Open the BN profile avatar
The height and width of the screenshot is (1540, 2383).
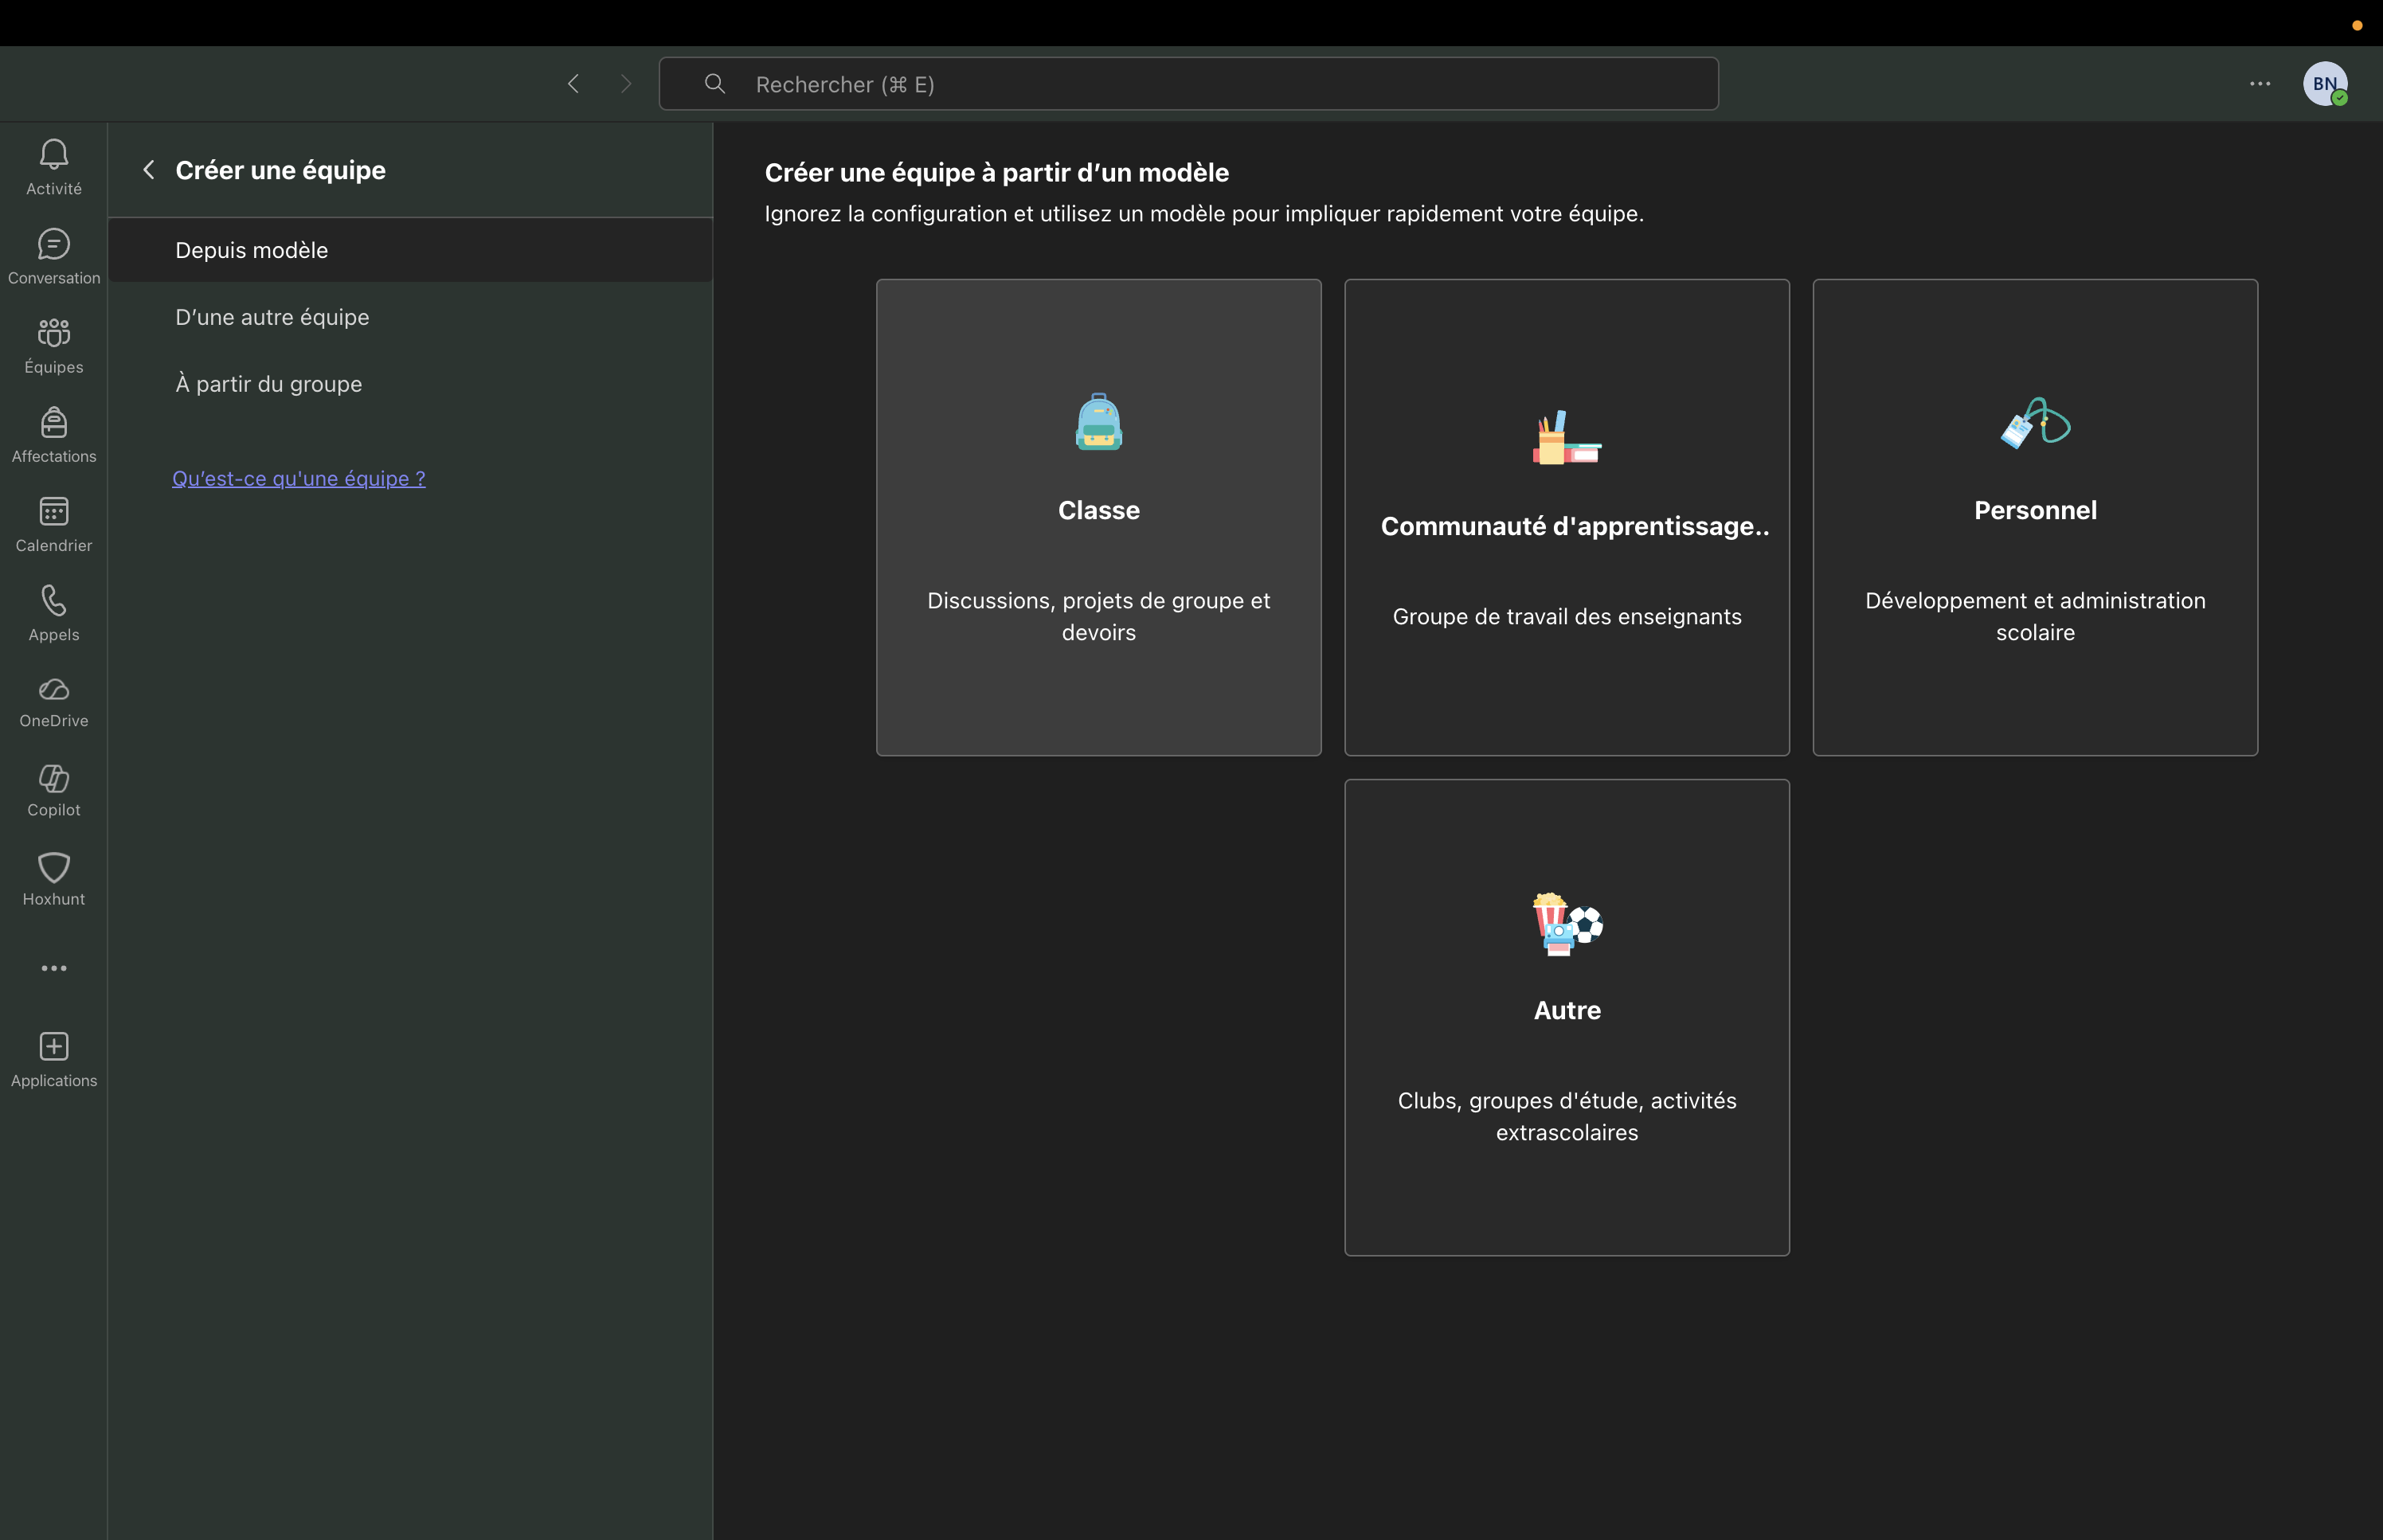pyautogui.click(x=2324, y=84)
